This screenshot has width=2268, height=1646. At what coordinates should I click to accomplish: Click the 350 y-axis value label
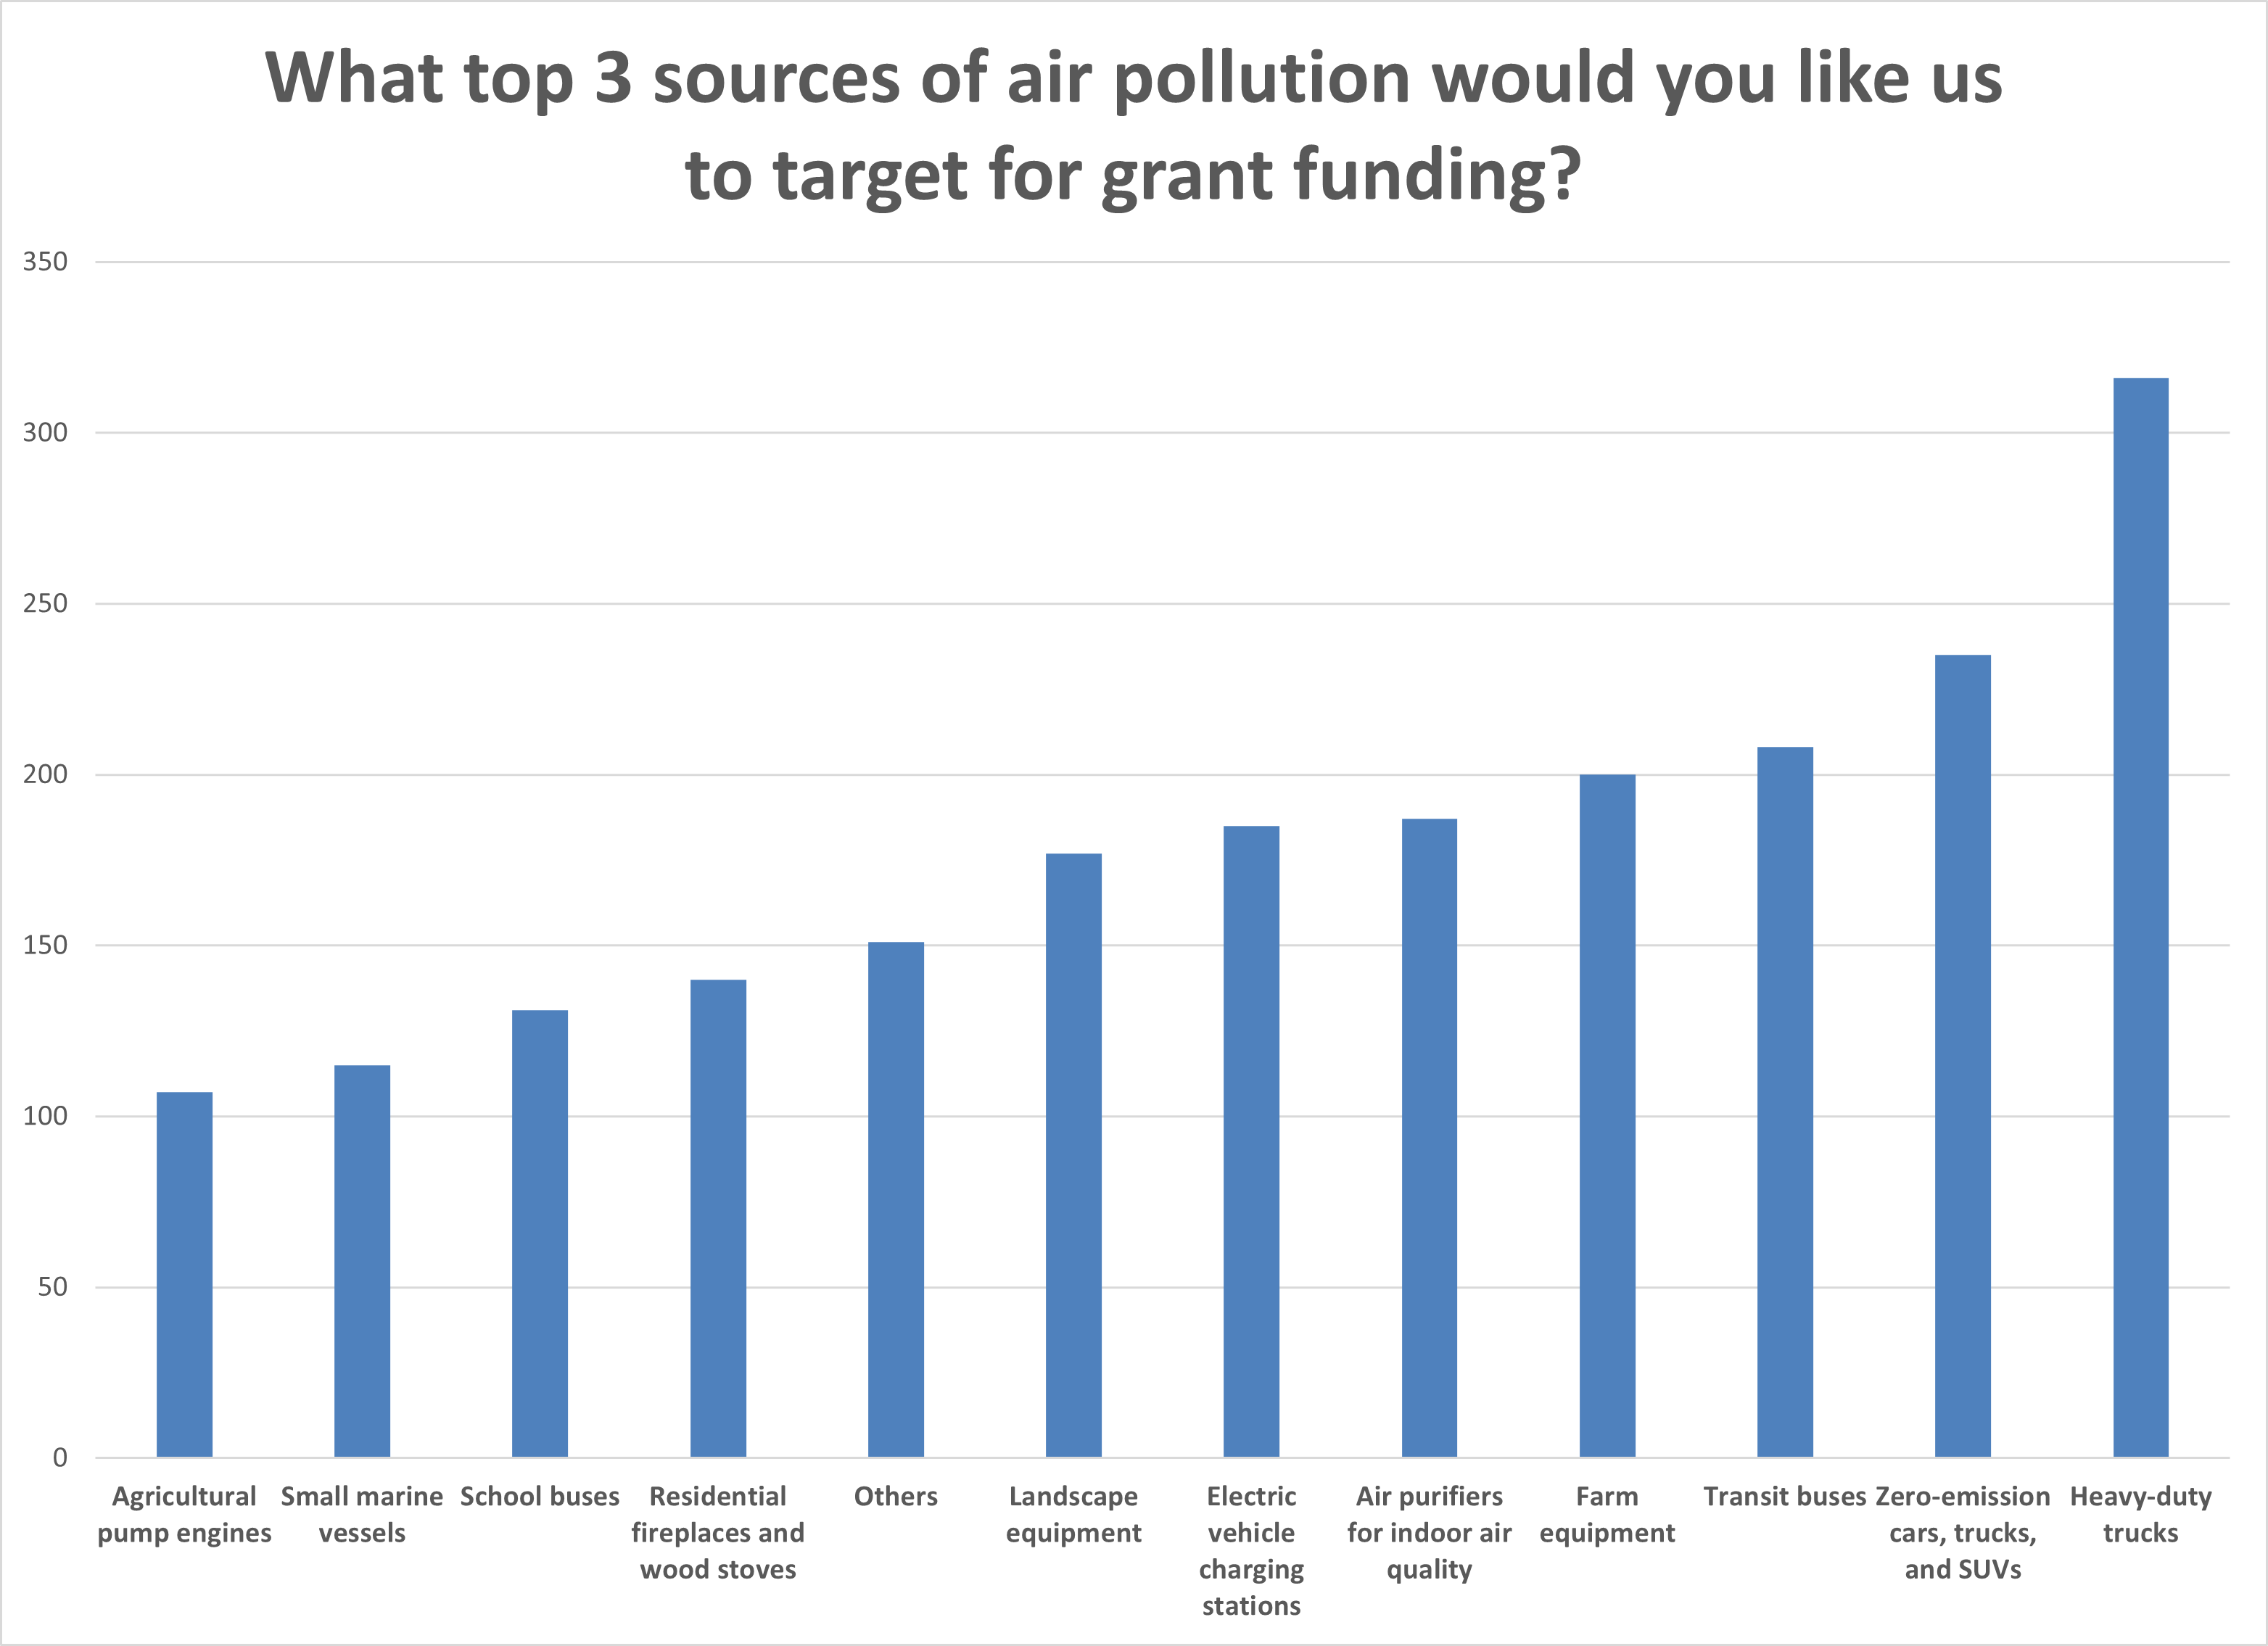(45, 262)
